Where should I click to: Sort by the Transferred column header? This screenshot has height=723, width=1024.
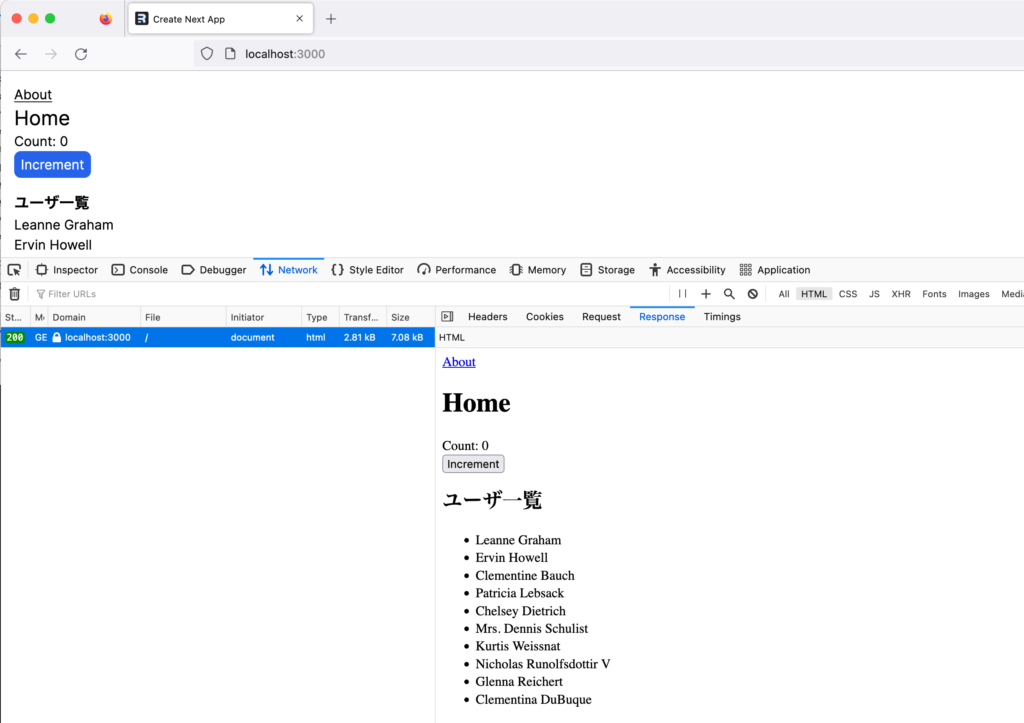pos(363,317)
